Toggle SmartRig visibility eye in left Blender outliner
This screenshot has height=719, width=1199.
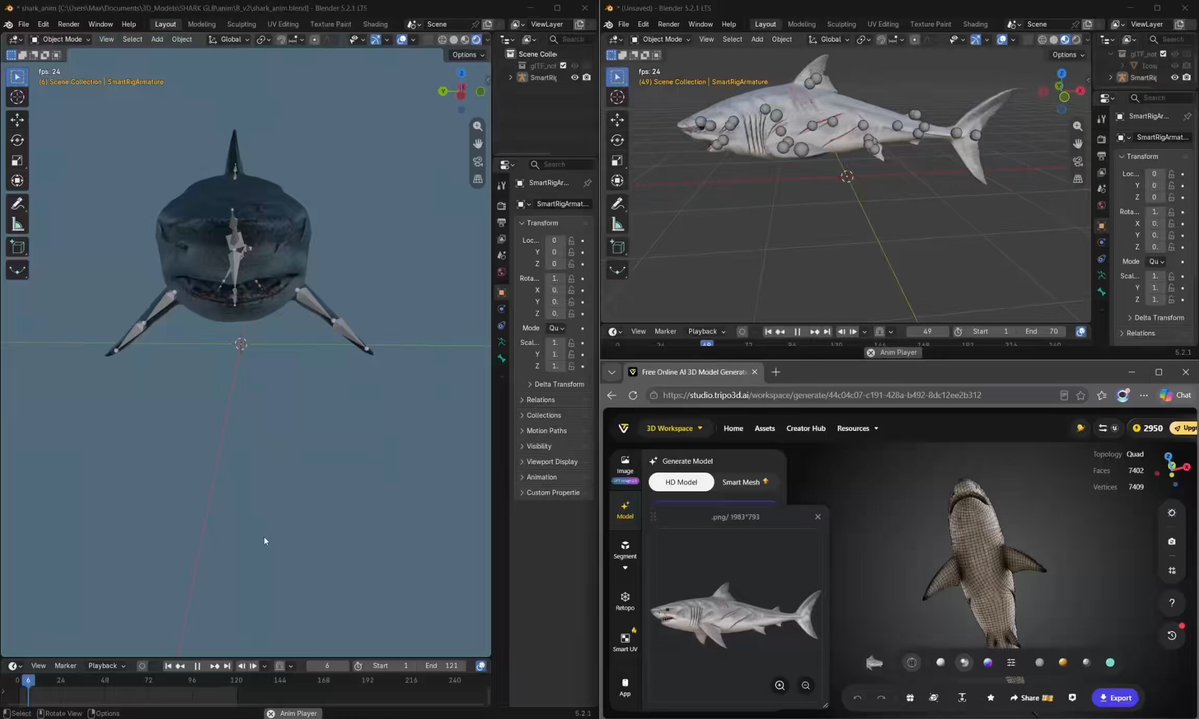574,77
